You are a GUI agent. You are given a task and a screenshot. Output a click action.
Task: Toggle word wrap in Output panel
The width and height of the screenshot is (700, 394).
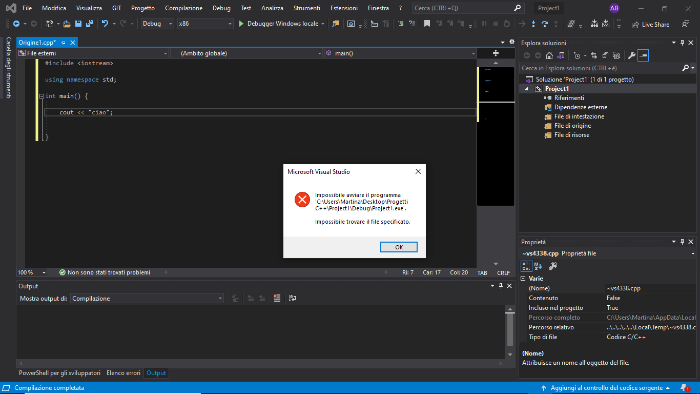[292, 299]
